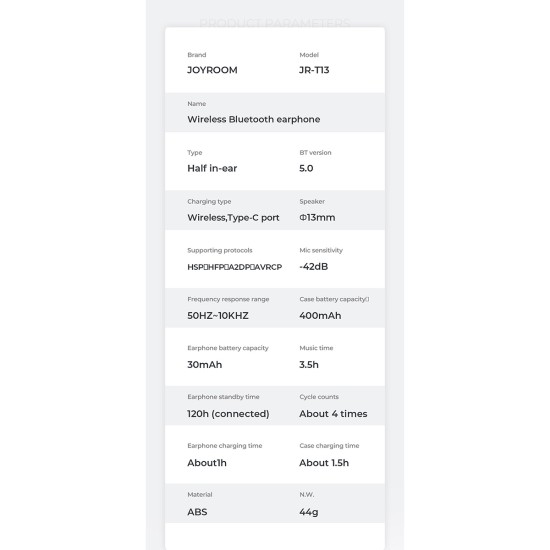Select the 400mAh case battery capacity
The image size is (550, 550).
[x=320, y=316]
